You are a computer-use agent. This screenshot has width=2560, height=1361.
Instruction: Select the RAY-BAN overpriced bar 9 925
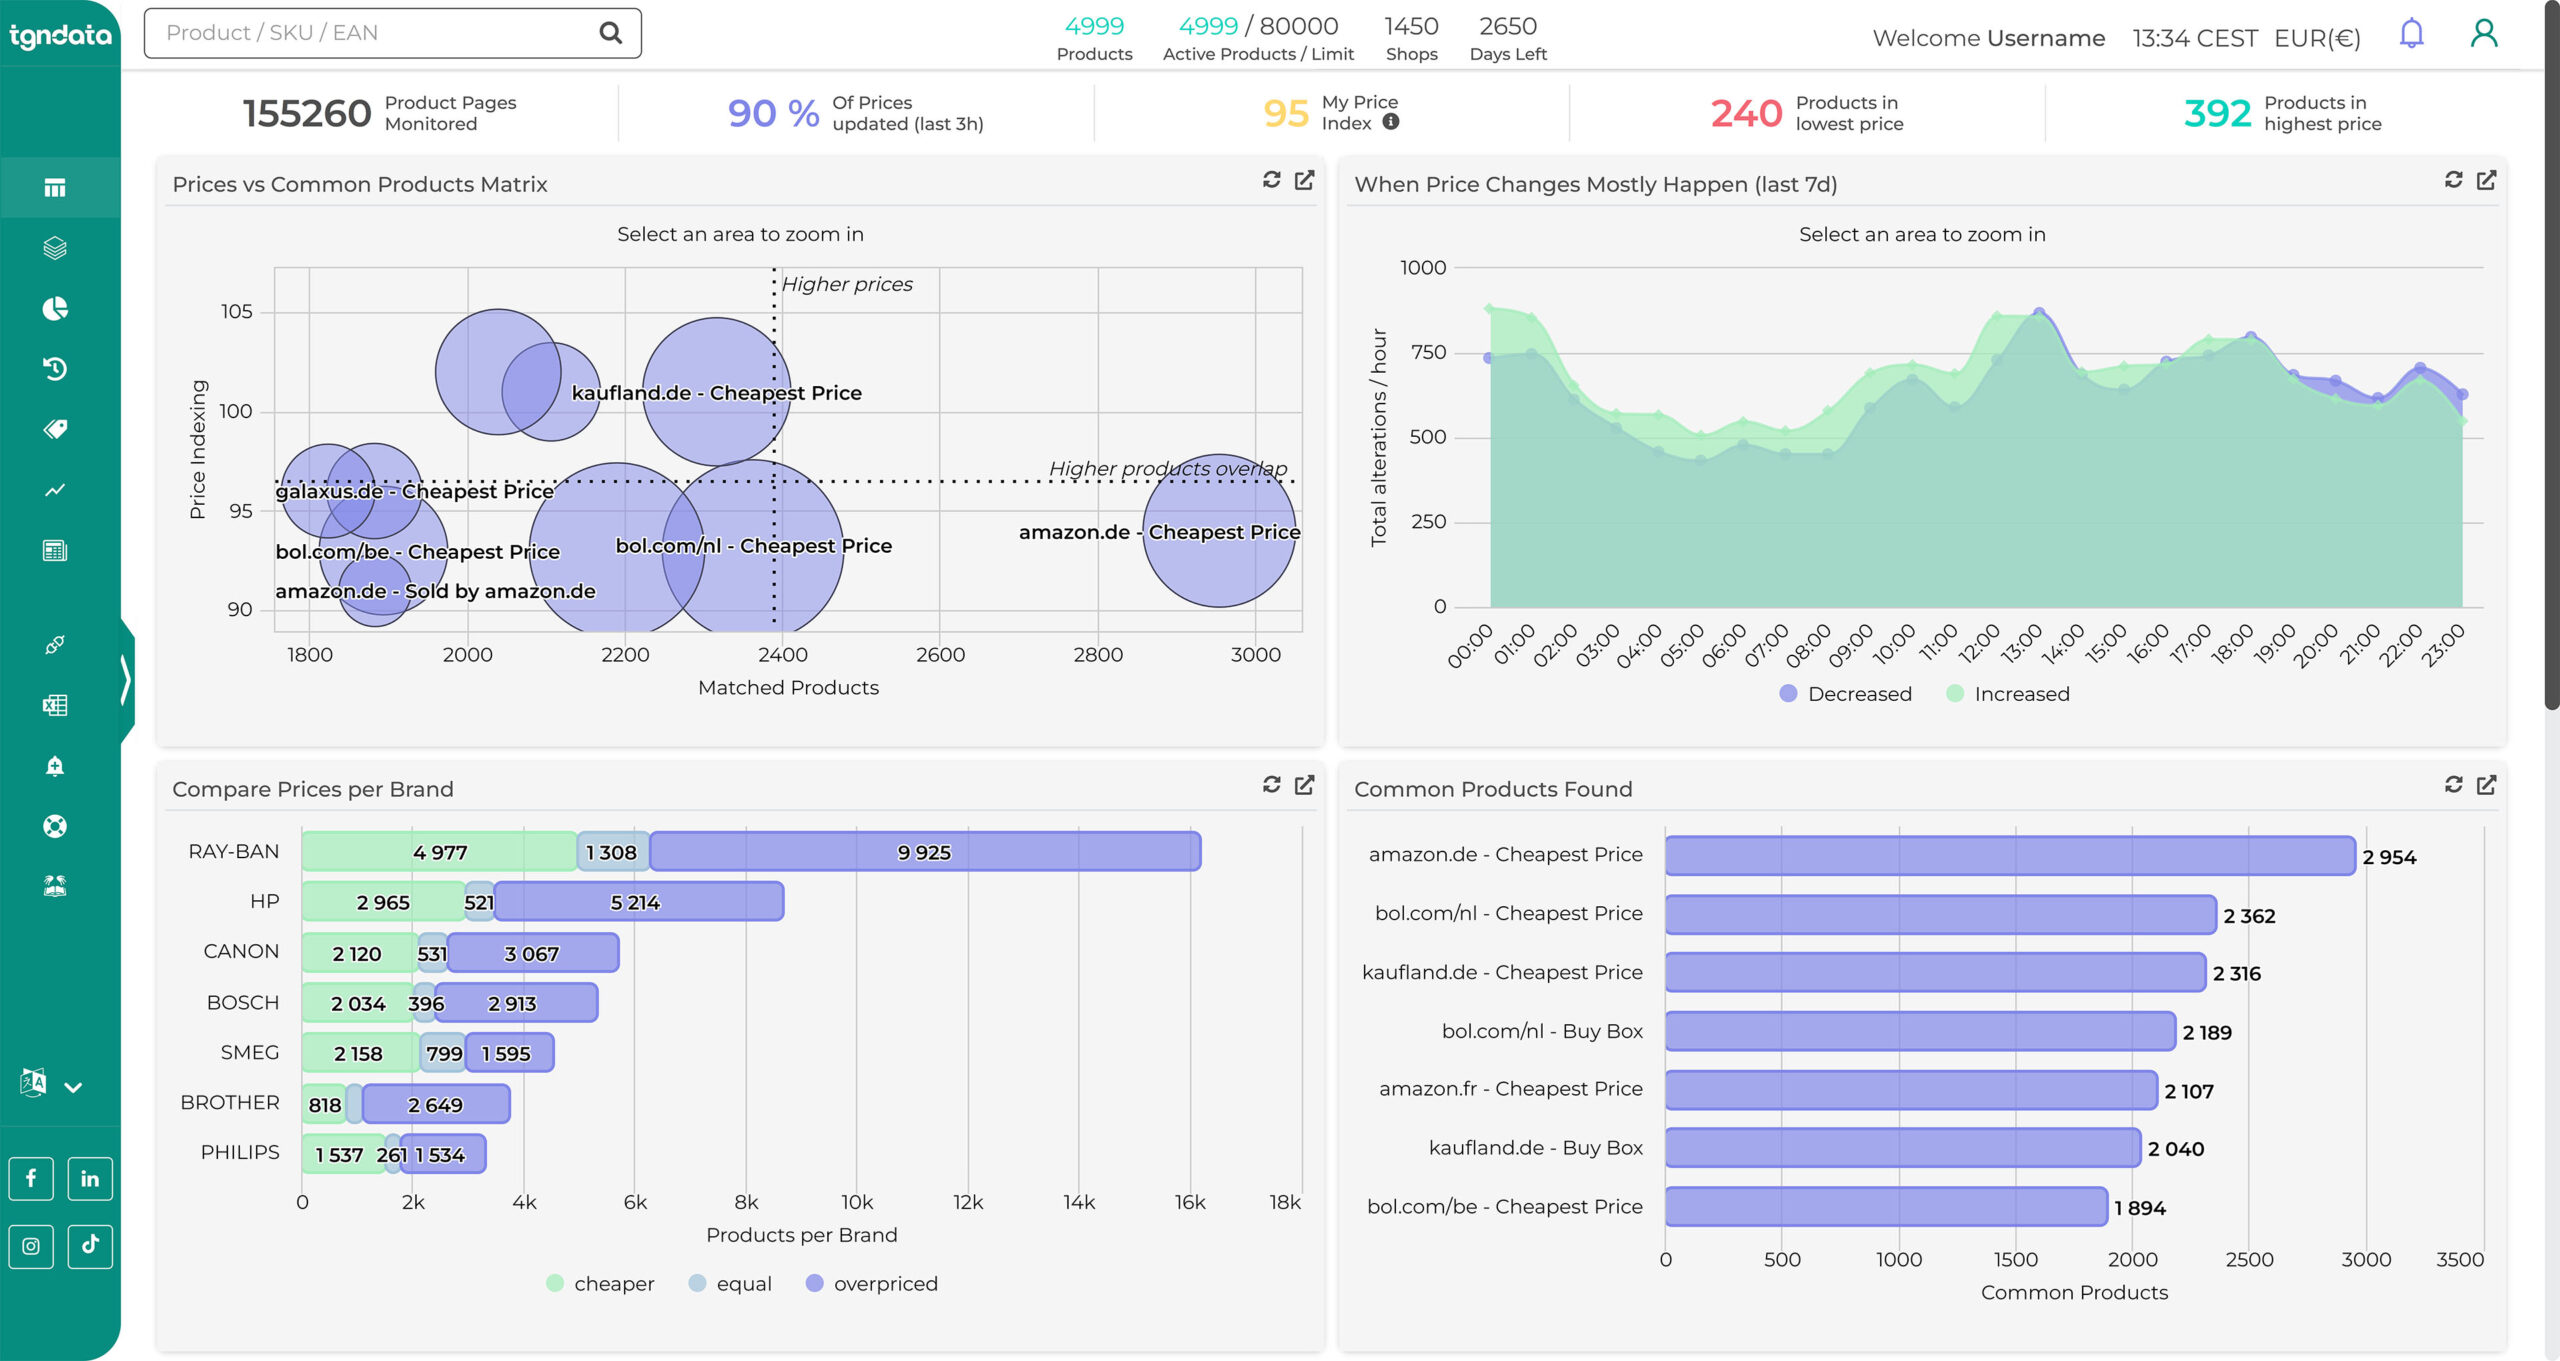coord(925,852)
